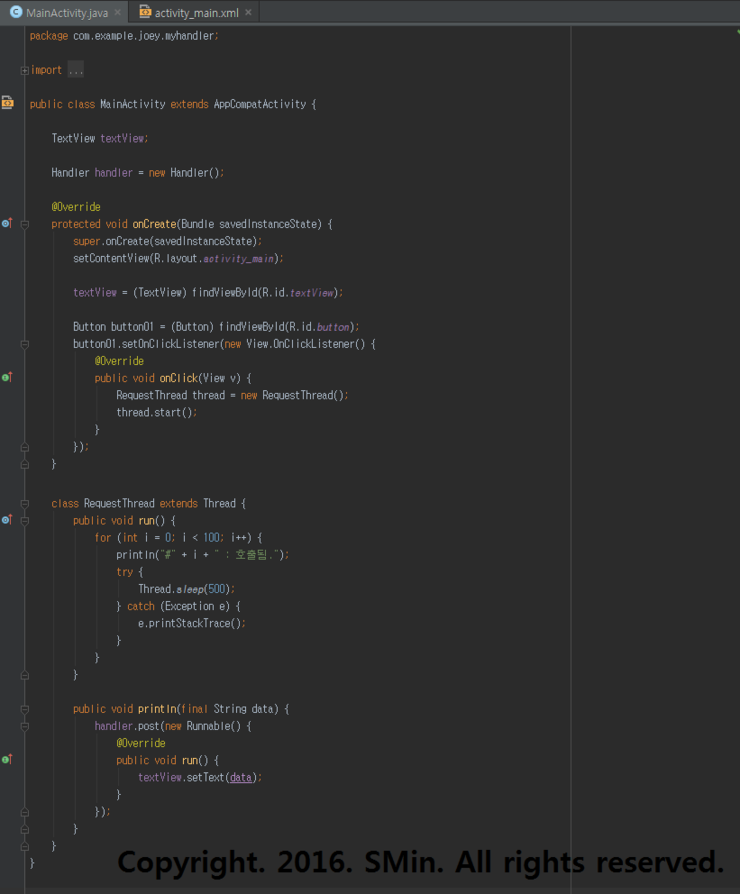Click R.id.button in the findViewById call
Image resolution: width=740 pixels, height=894 pixels.
[x=319, y=327]
